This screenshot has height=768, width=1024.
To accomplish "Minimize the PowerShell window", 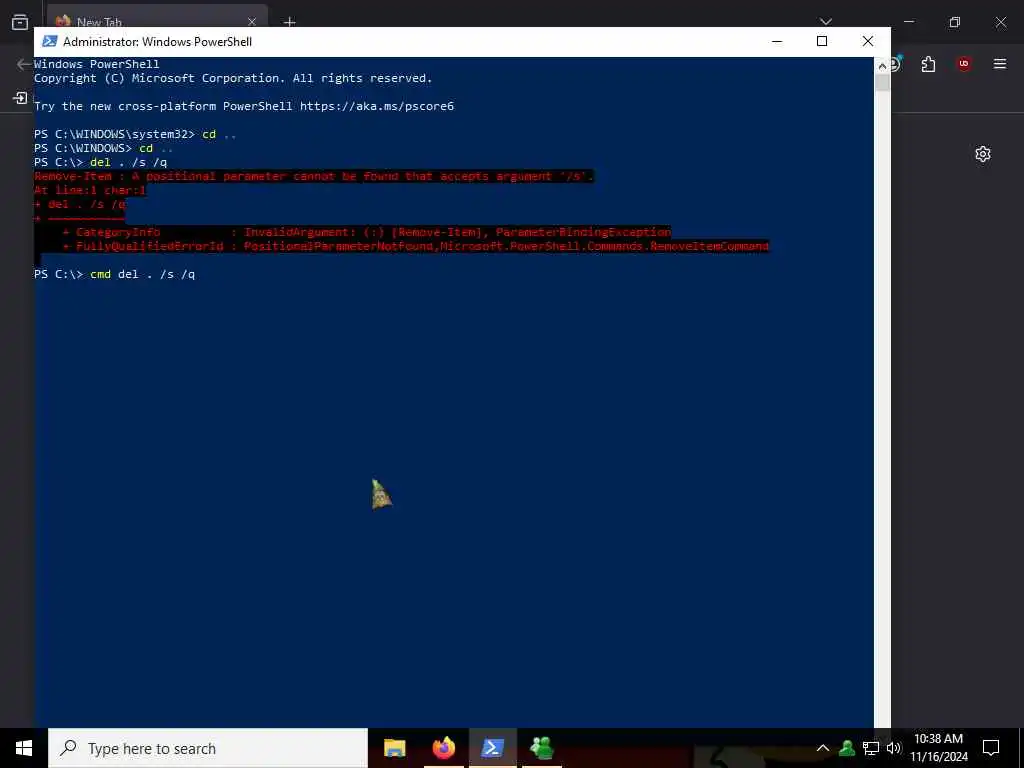I will (776, 41).
